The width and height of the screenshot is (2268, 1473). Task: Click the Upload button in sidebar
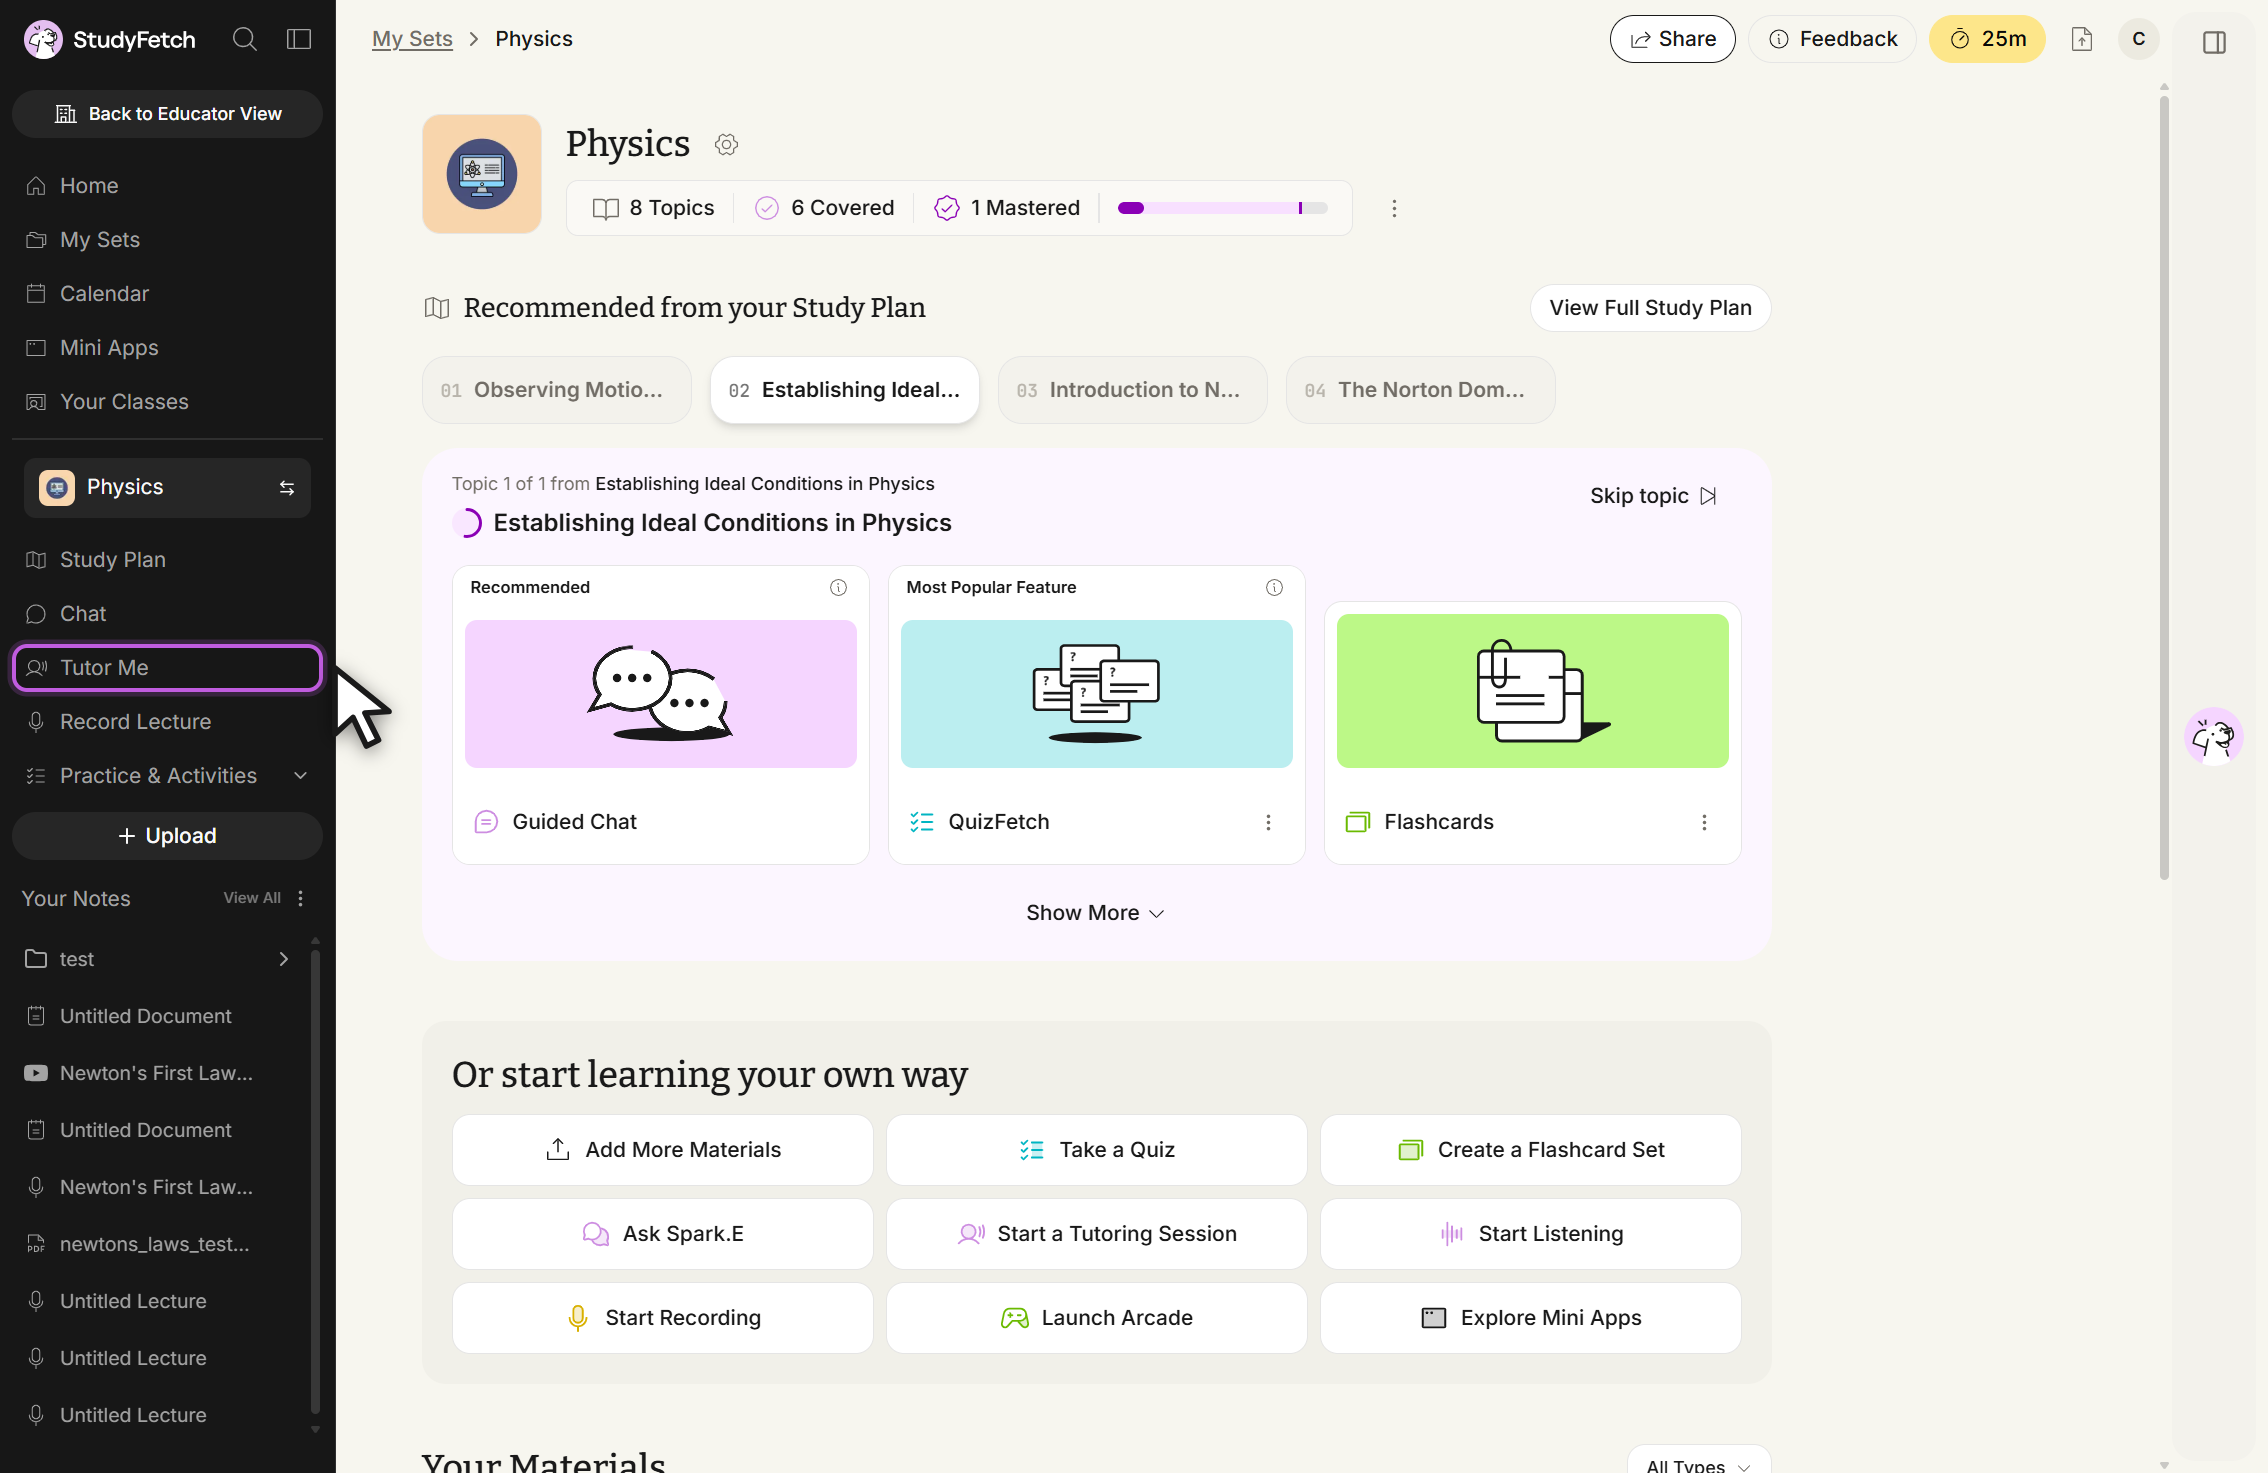[167, 836]
